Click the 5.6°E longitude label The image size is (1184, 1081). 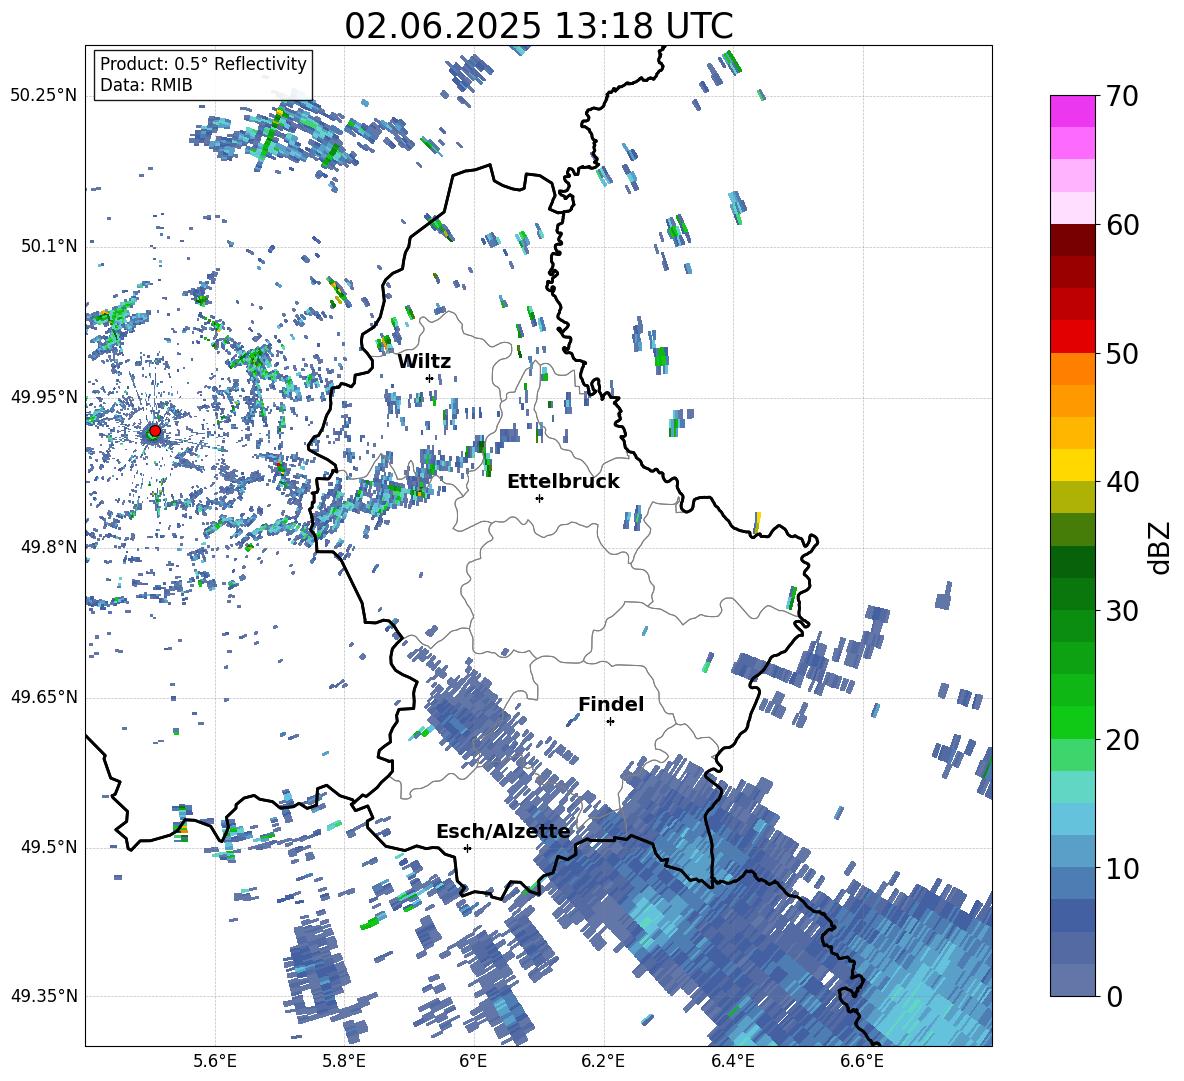click(x=214, y=1061)
